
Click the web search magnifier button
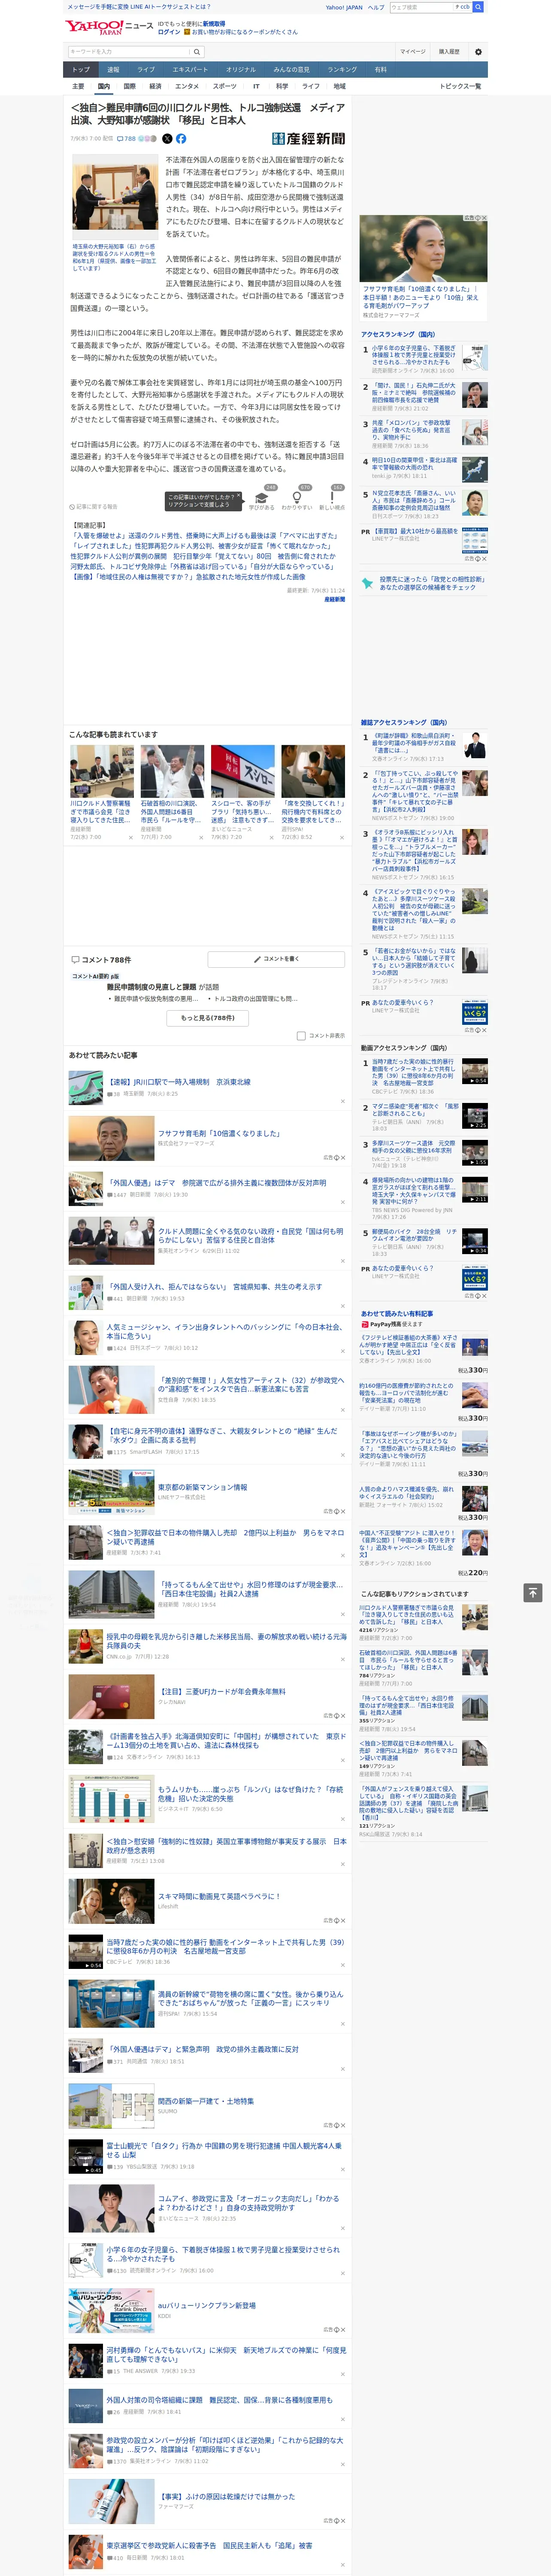(x=478, y=7)
